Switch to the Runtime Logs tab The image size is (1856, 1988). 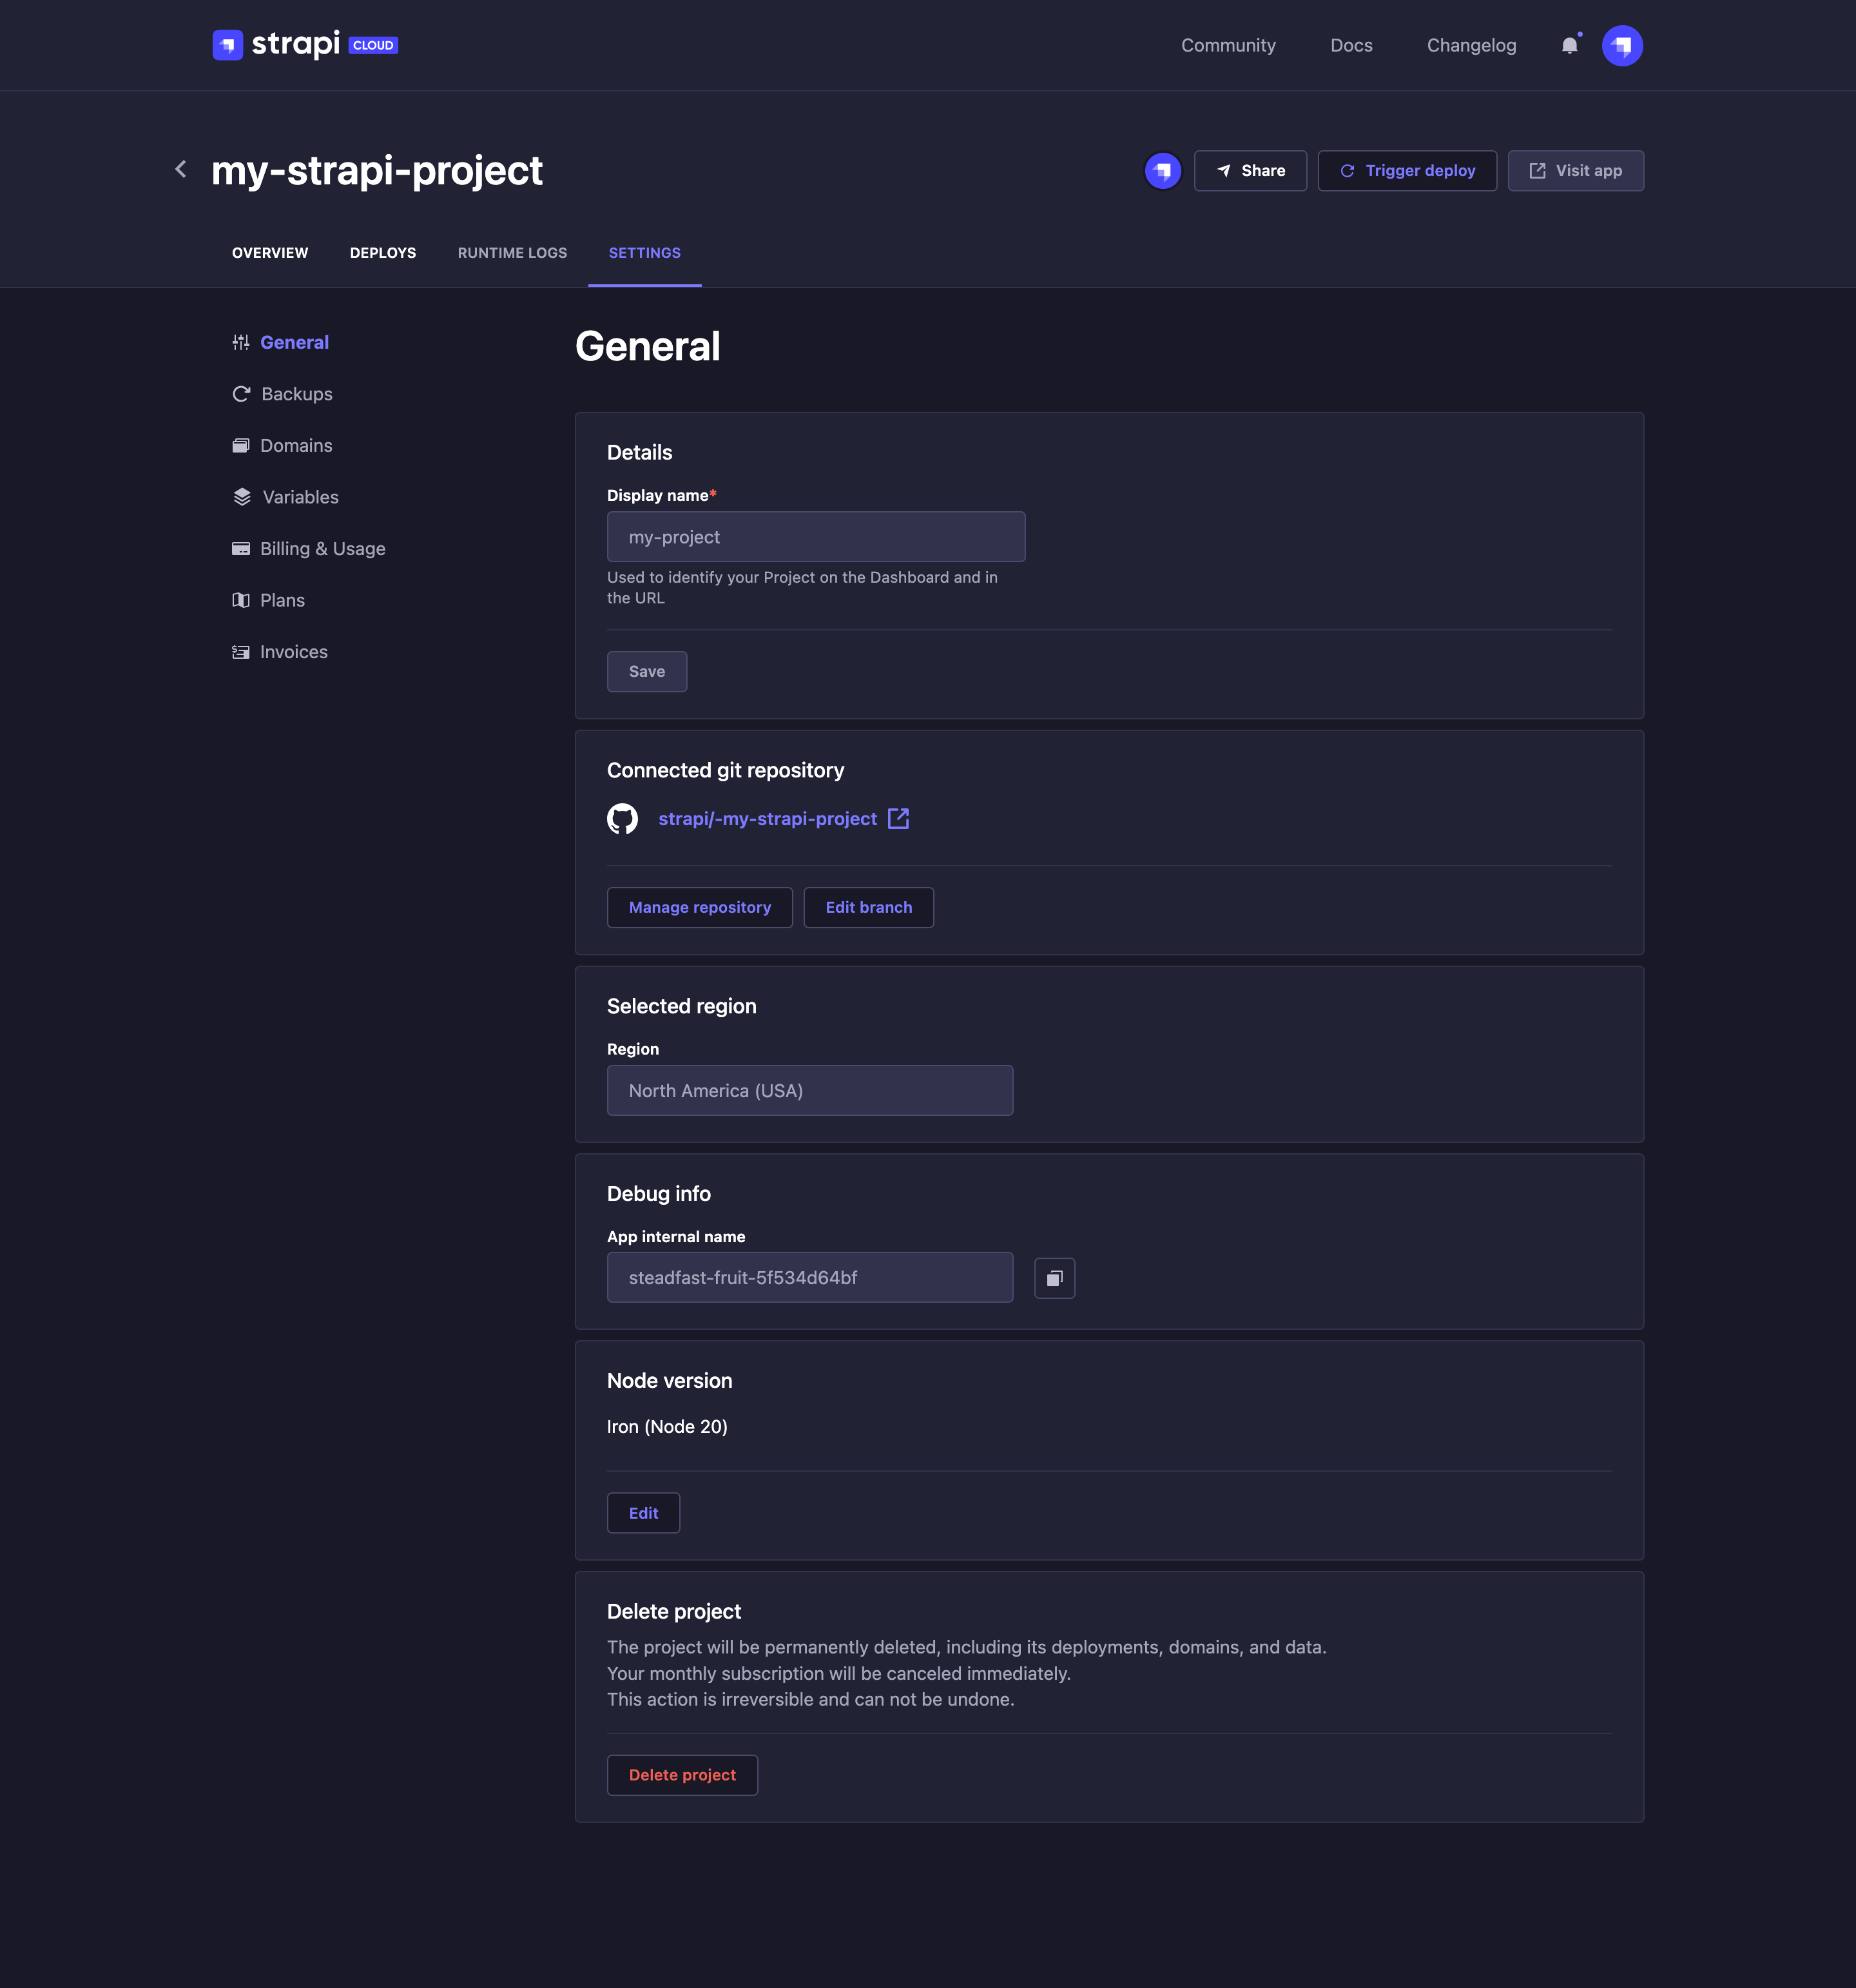click(x=512, y=252)
